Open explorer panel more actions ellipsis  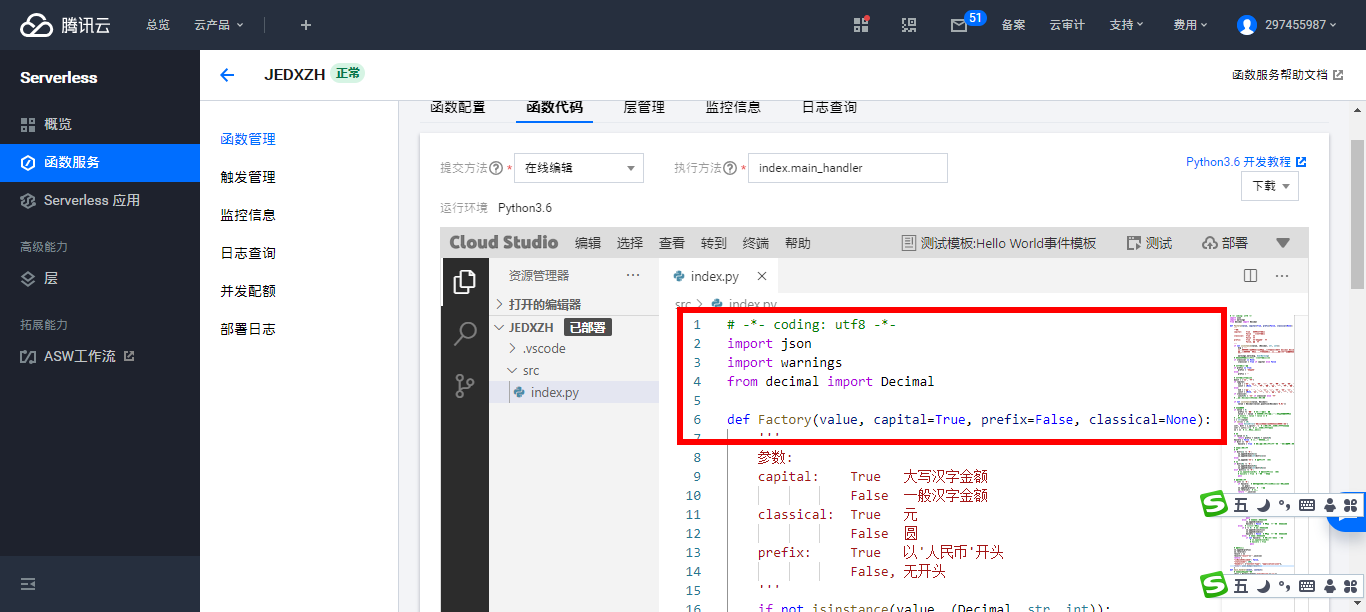(x=633, y=275)
